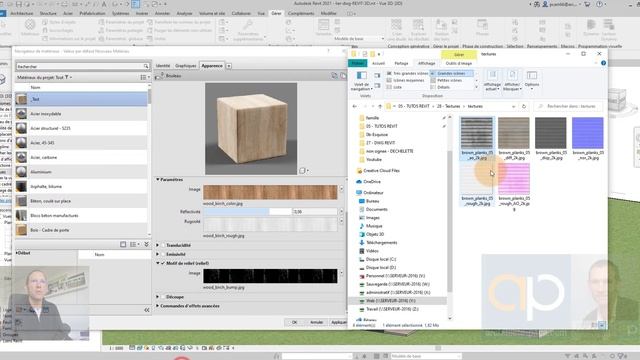Select the Apparence tab
640x360 pixels.
(212, 66)
